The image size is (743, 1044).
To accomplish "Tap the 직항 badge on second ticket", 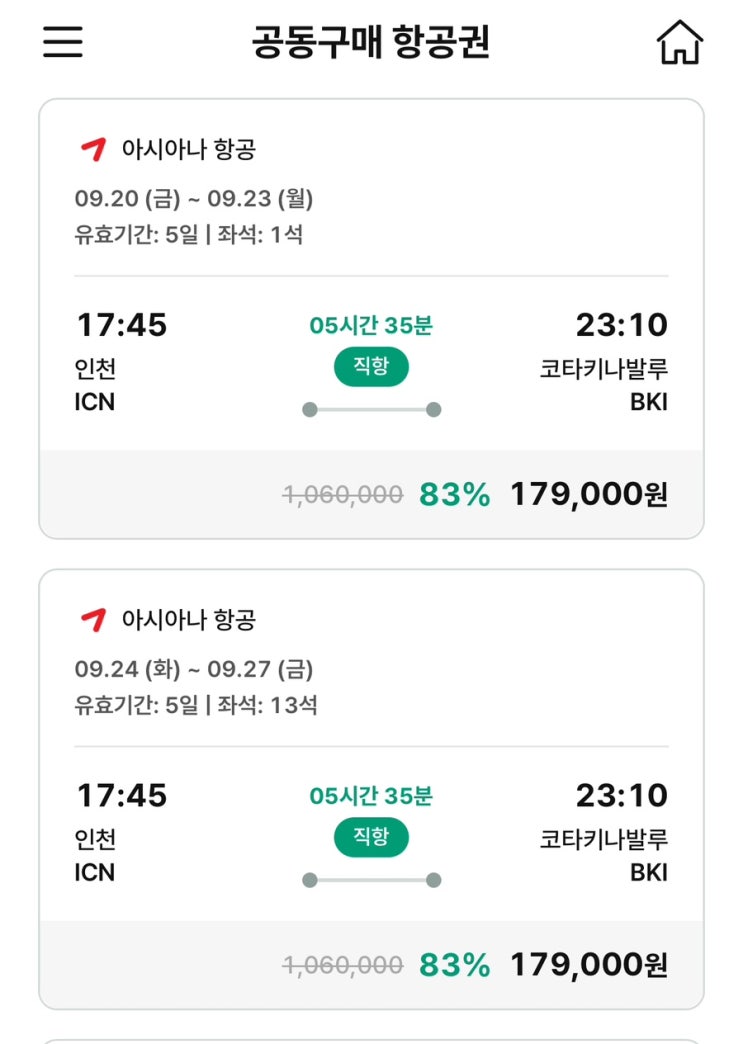I will [x=371, y=837].
